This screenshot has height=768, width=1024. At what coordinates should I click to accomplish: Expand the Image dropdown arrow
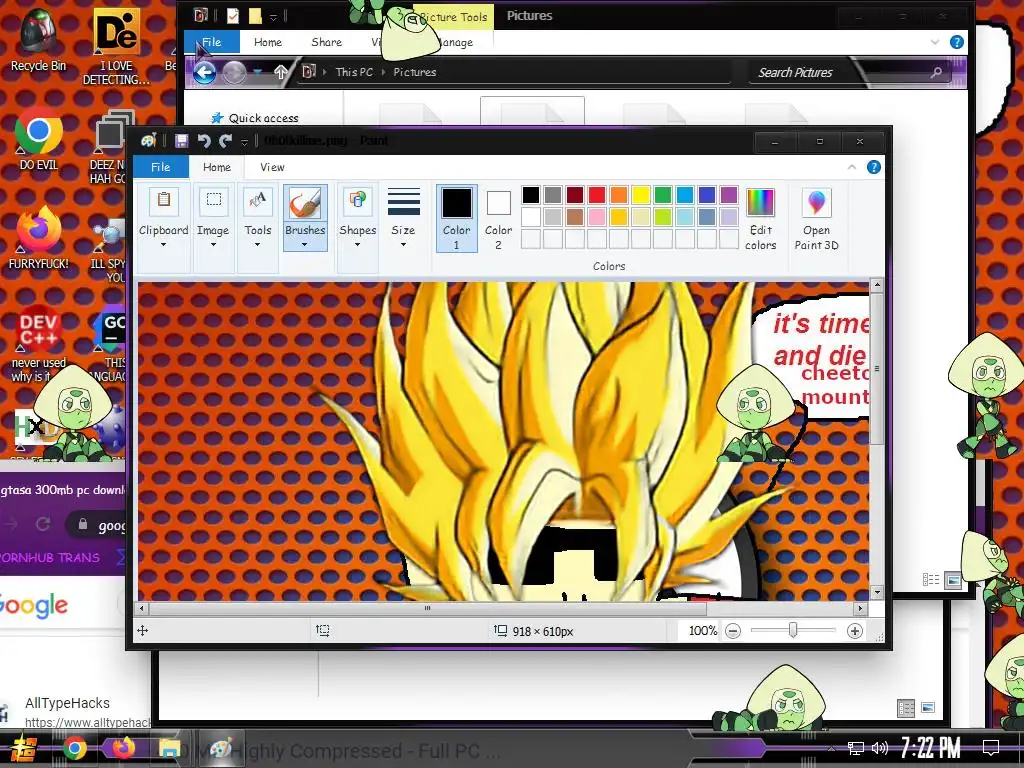click(213, 245)
